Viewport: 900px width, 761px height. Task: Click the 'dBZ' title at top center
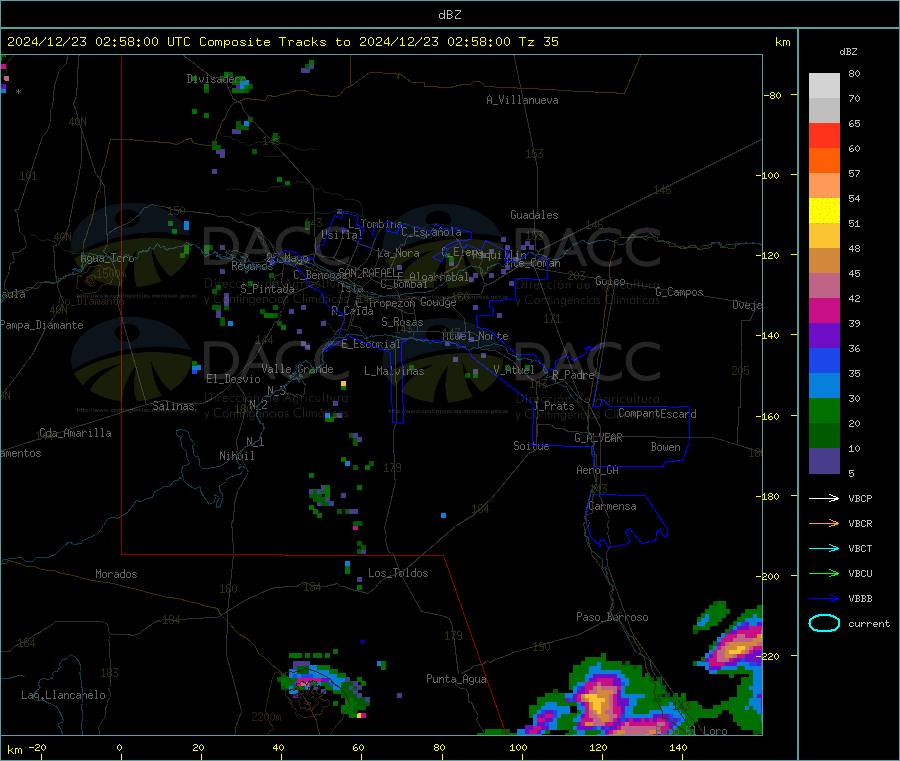point(449,15)
